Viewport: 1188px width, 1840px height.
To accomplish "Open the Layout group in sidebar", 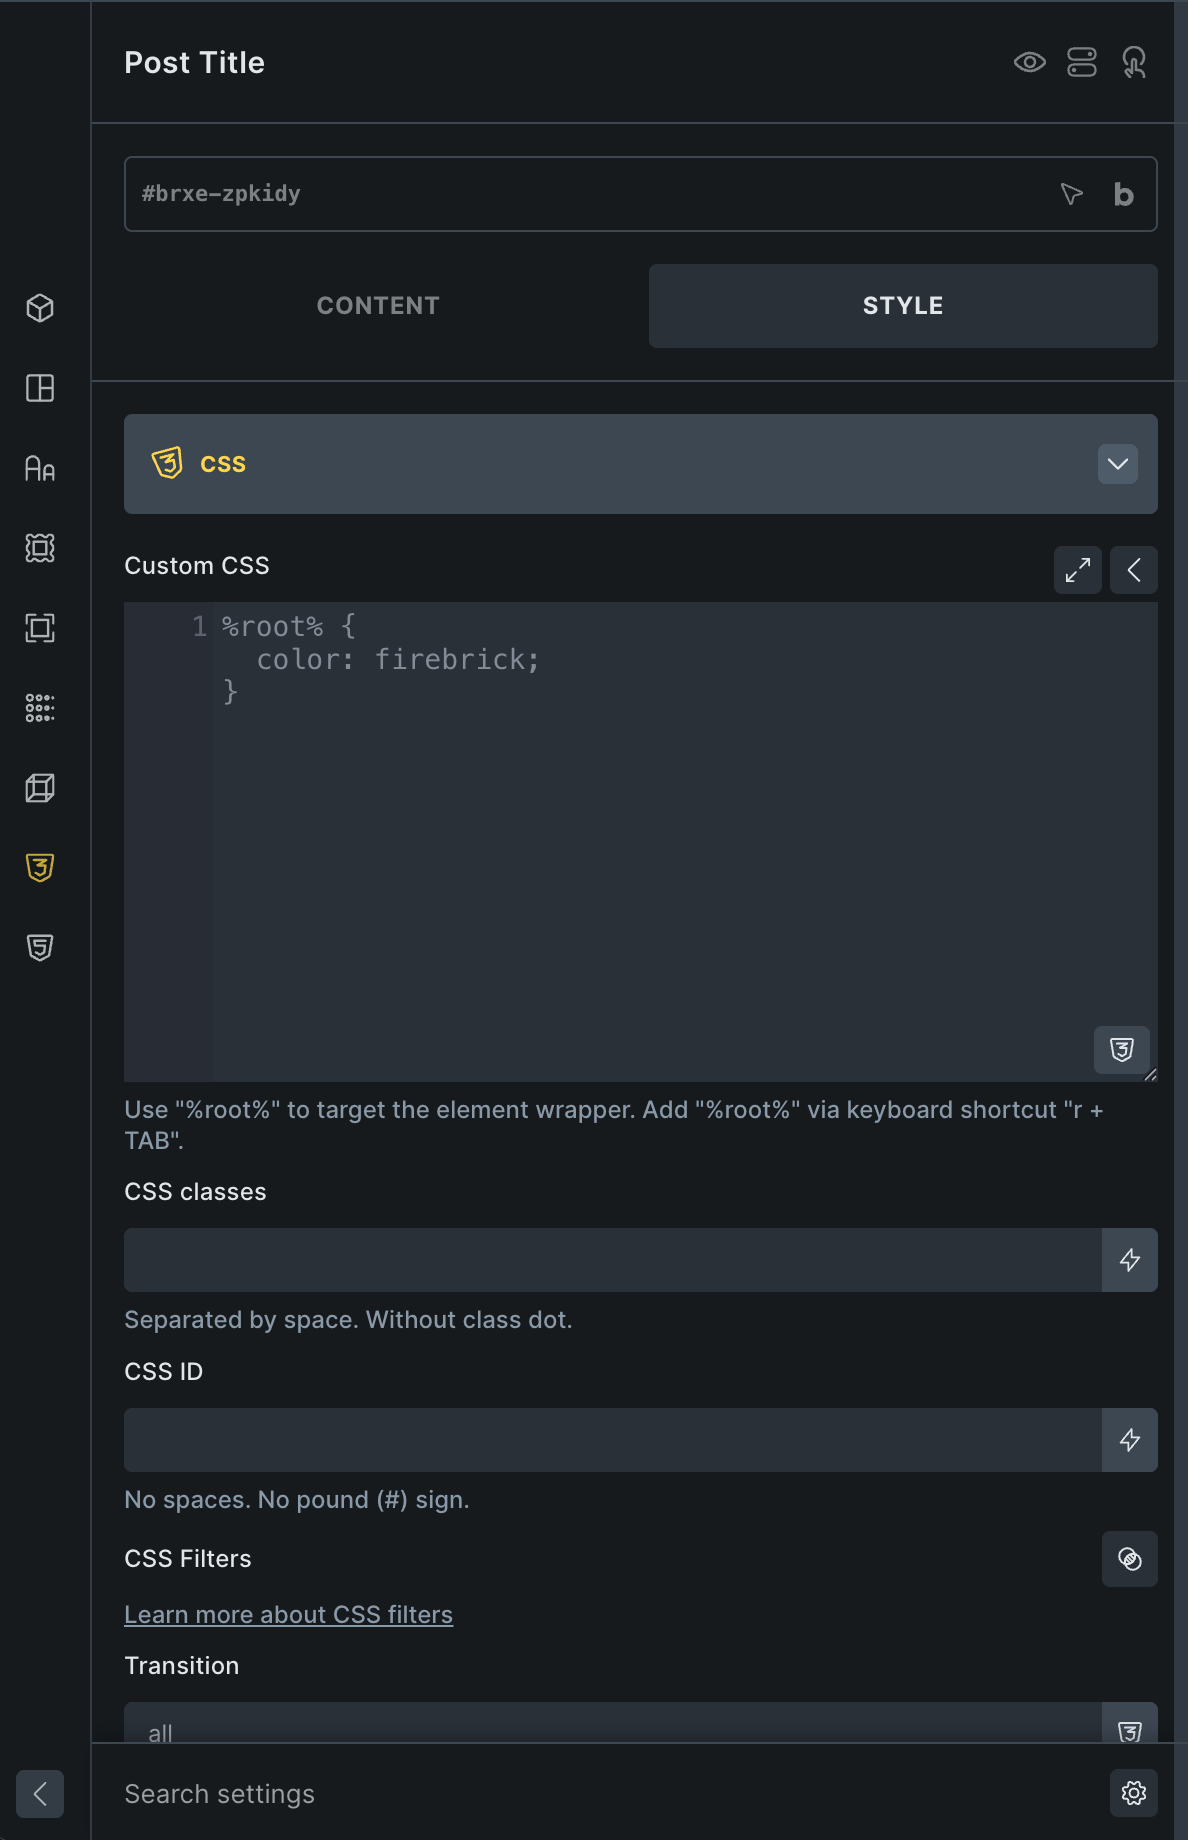I will tap(40, 388).
